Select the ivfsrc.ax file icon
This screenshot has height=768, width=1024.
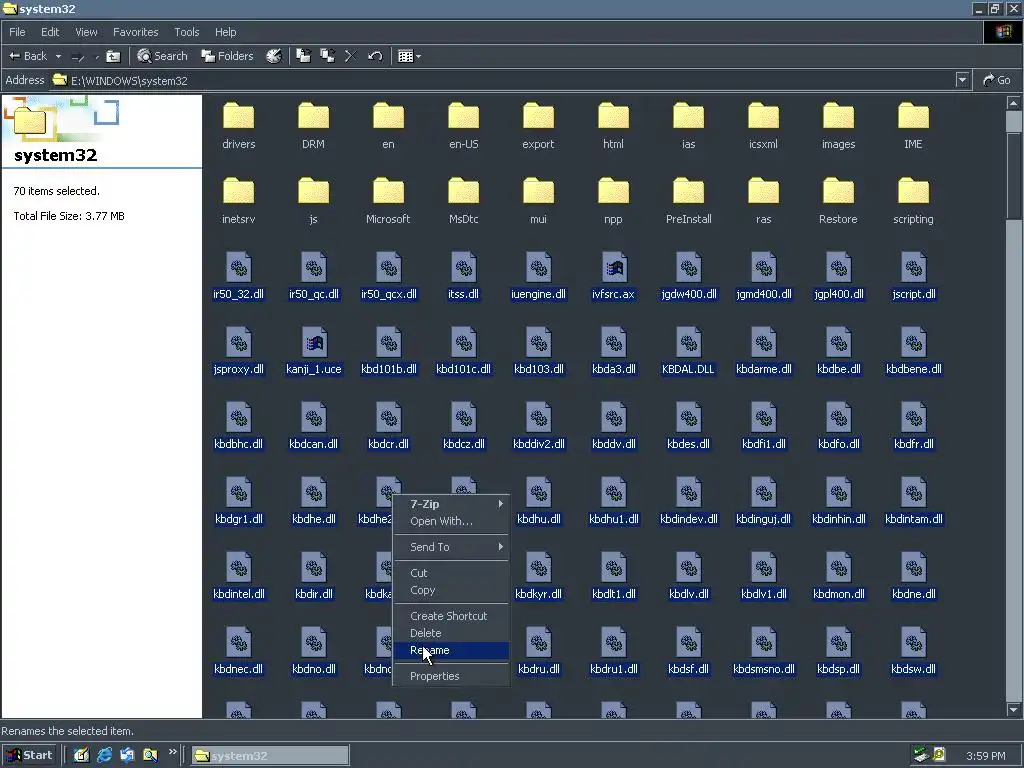click(613, 267)
